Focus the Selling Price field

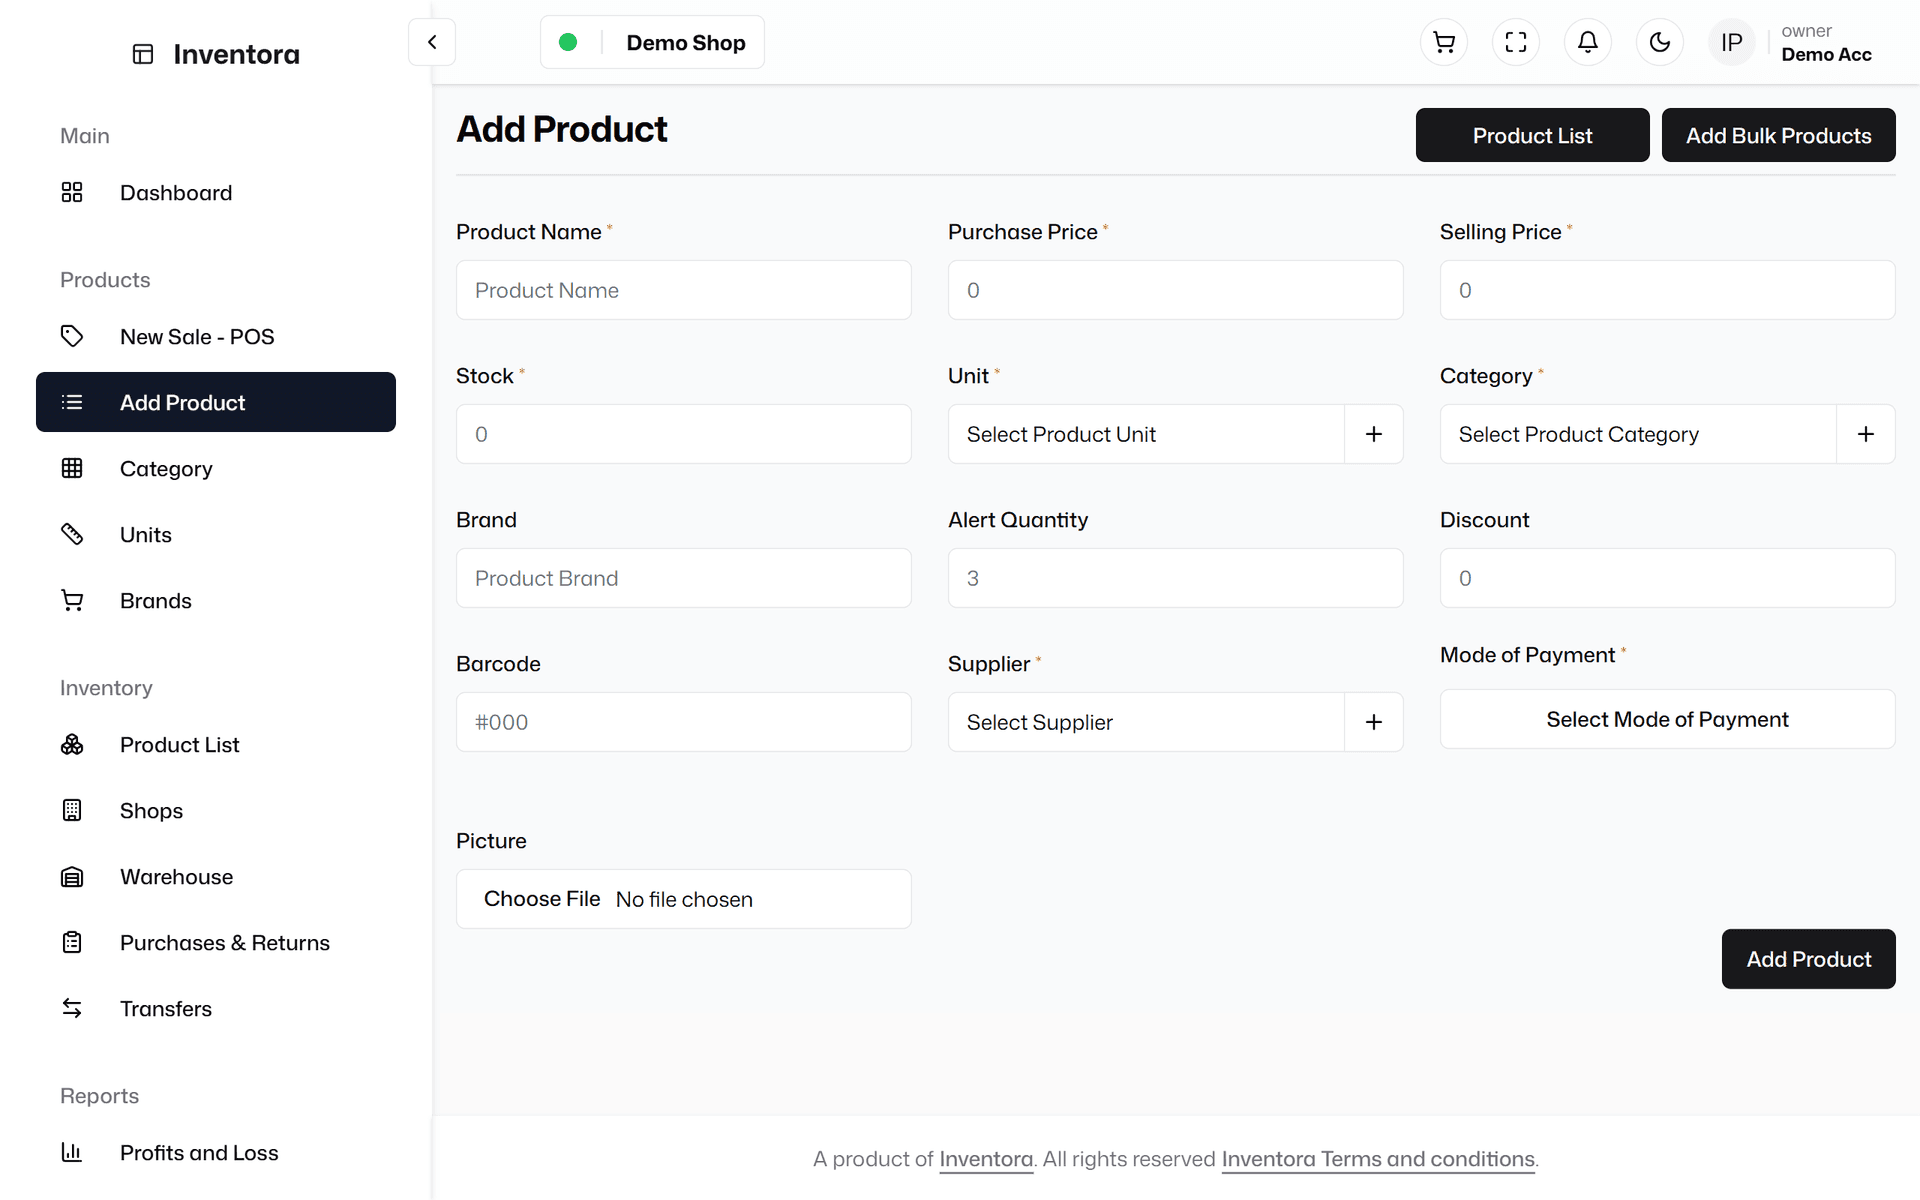pyautogui.click(x=1668, y=290)
